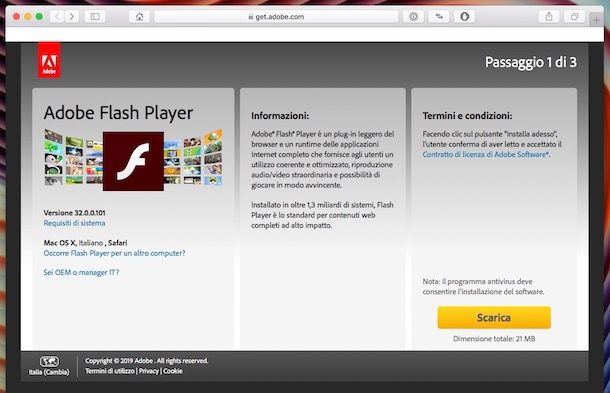
Task: Show all tabs overview button
Action: [574, 16]
